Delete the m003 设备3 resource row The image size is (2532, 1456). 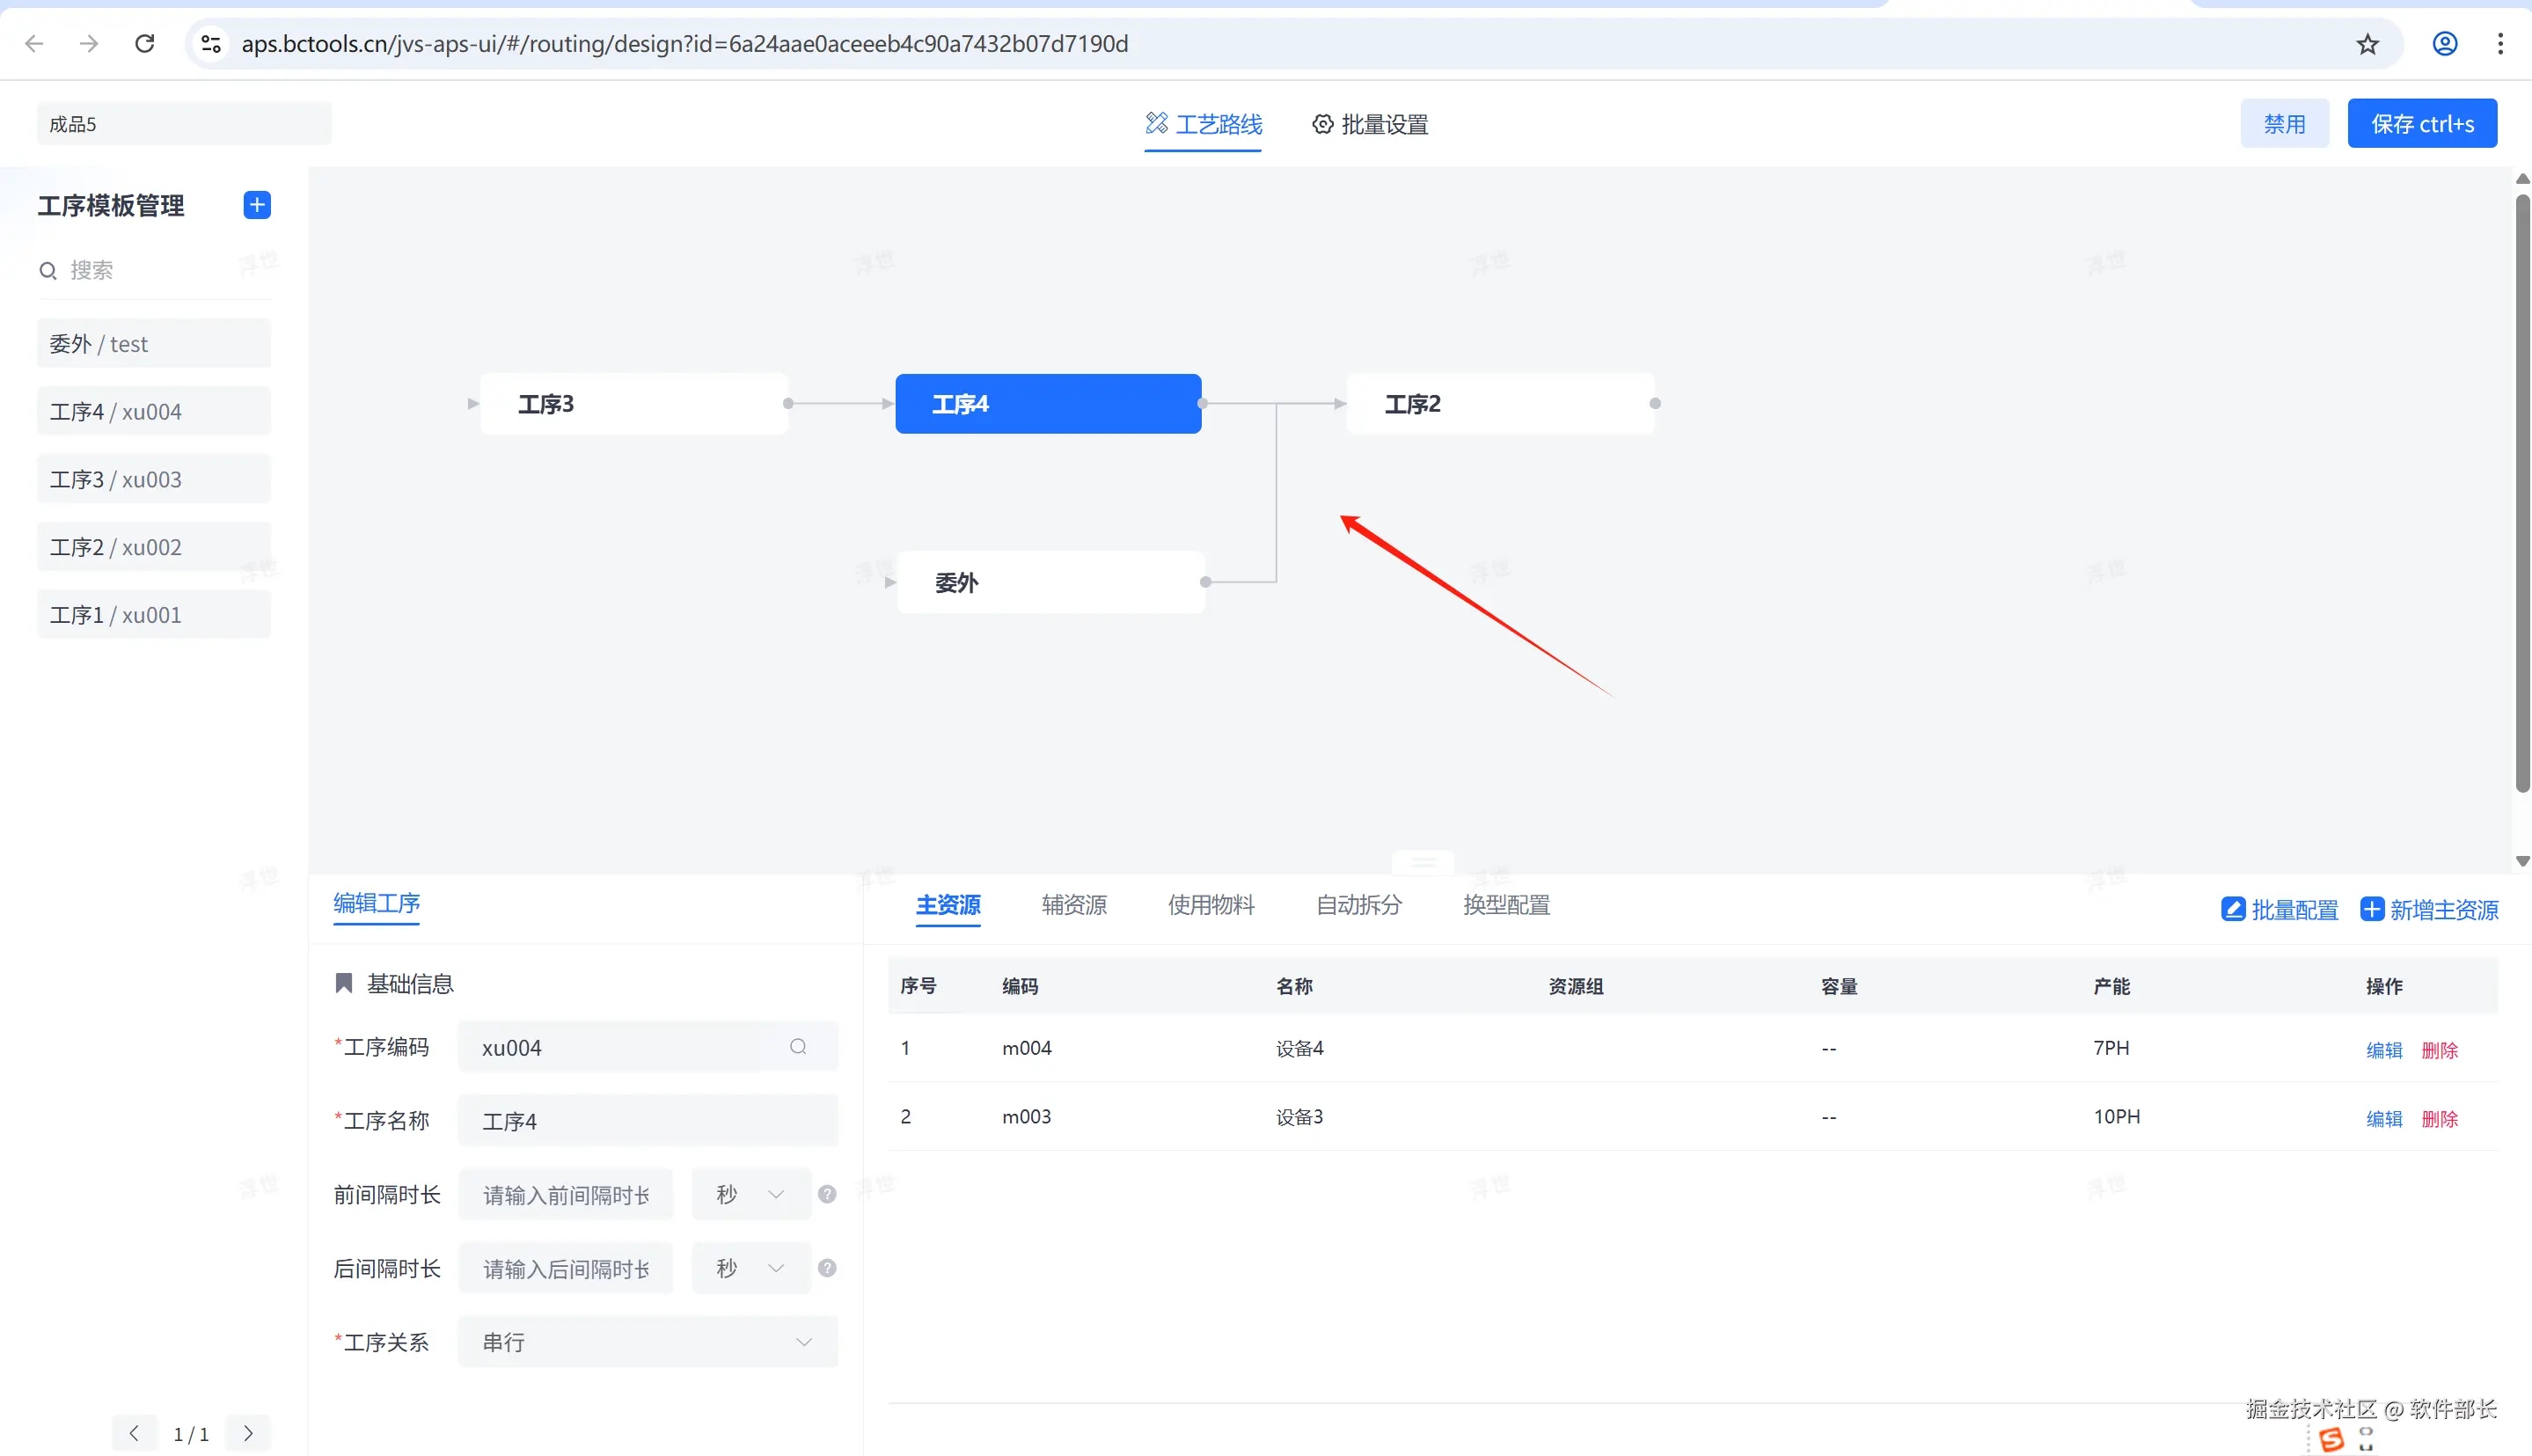click(2439, 1118)
